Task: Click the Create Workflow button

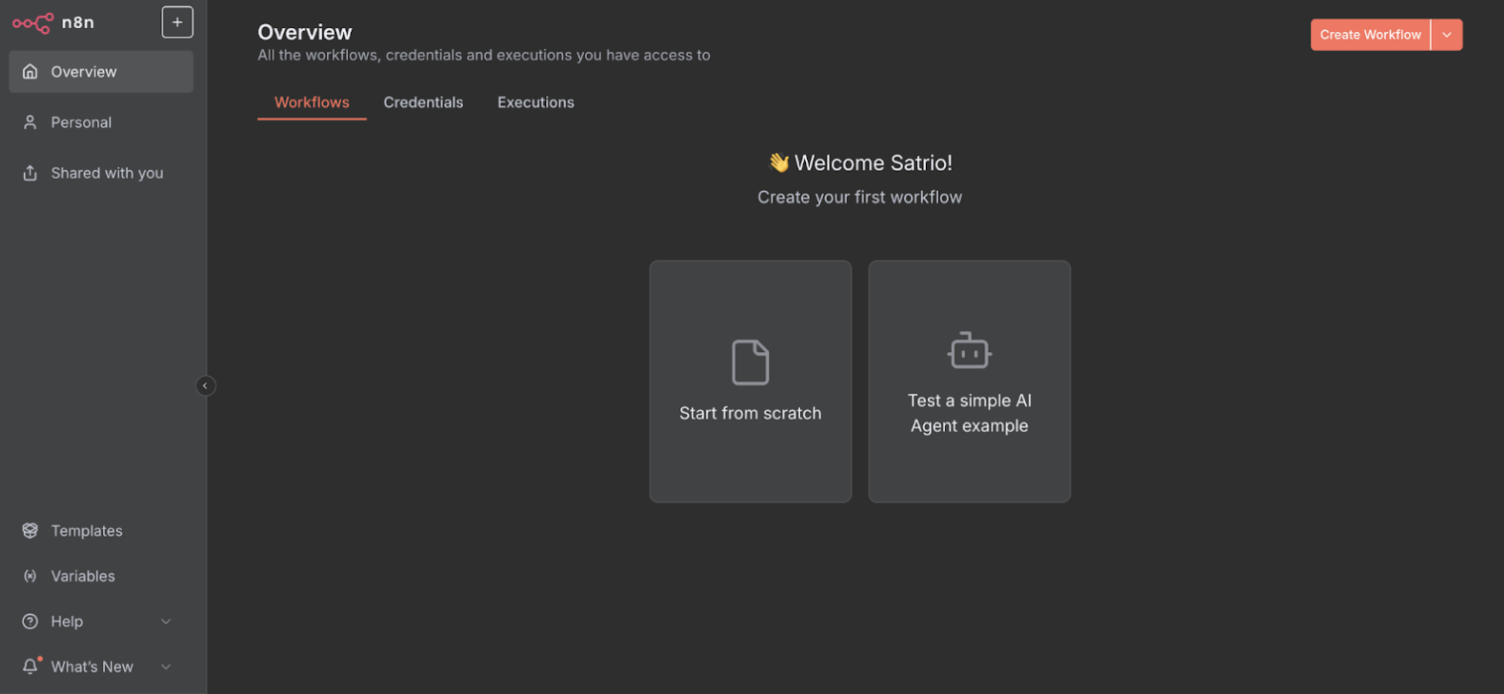Action: pos(1370,35)
